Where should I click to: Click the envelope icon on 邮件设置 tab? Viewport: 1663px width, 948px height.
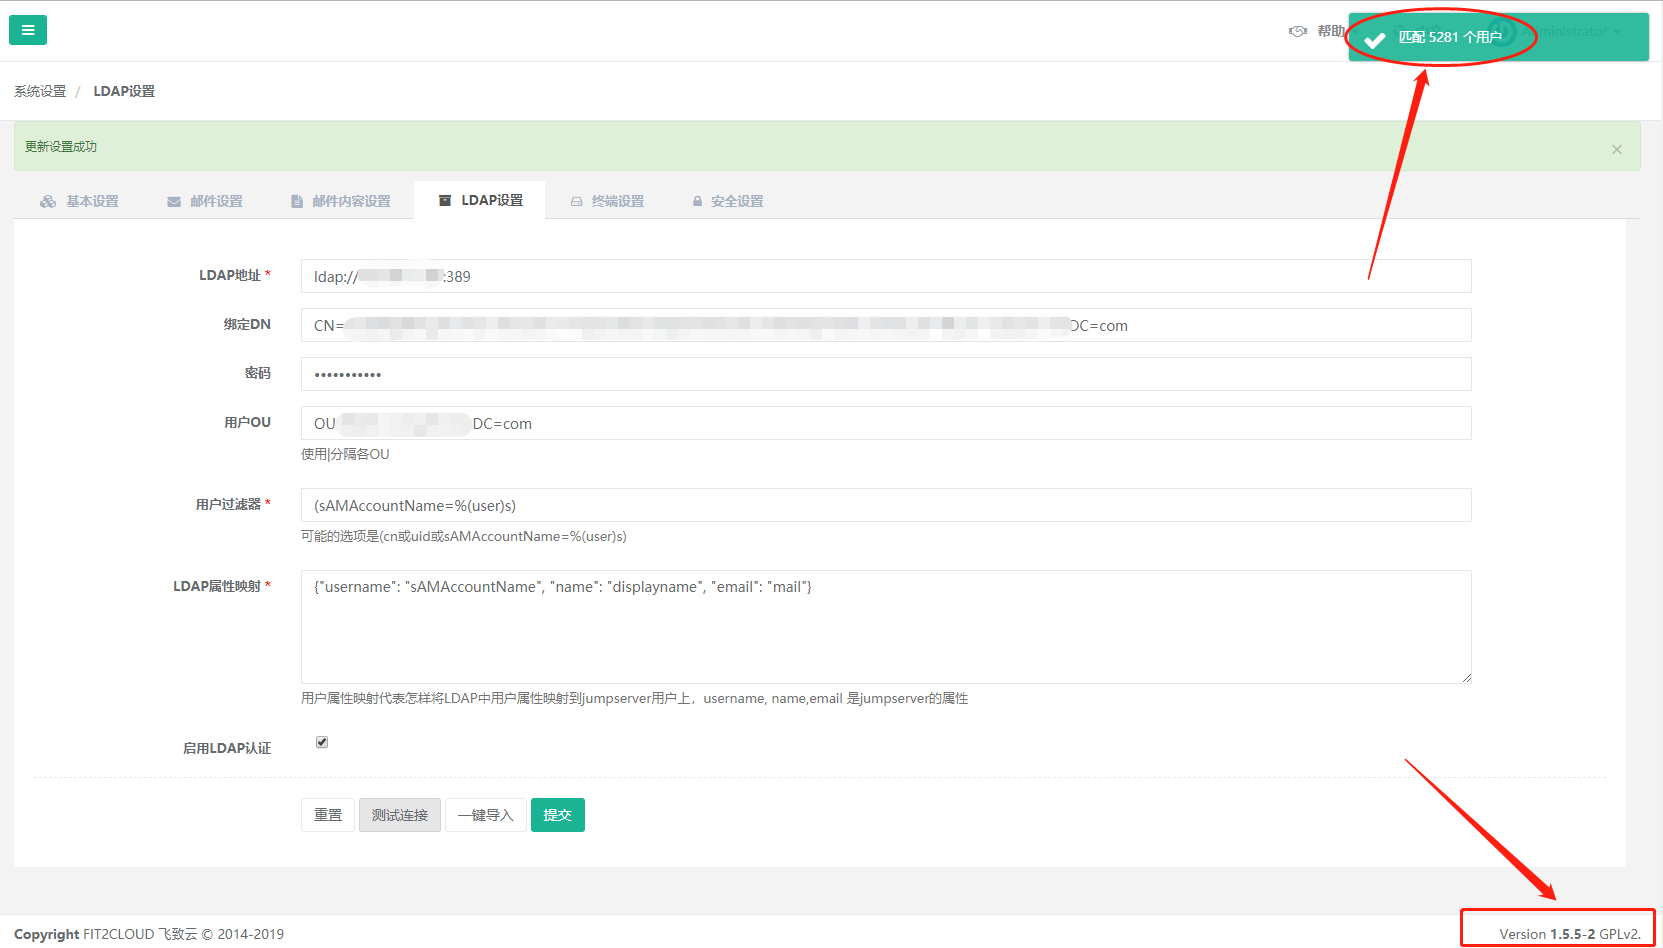(174, 202)
